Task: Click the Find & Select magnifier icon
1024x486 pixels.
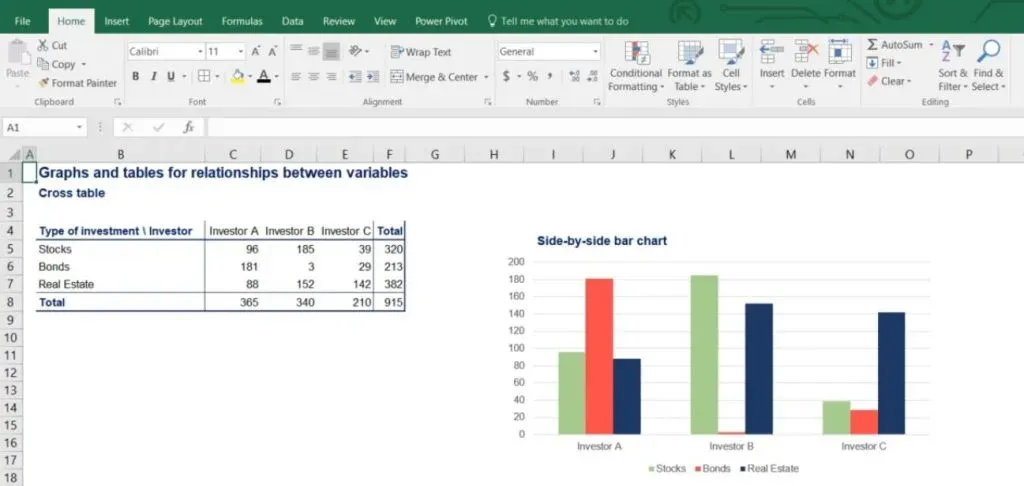Action: (988, 53)
